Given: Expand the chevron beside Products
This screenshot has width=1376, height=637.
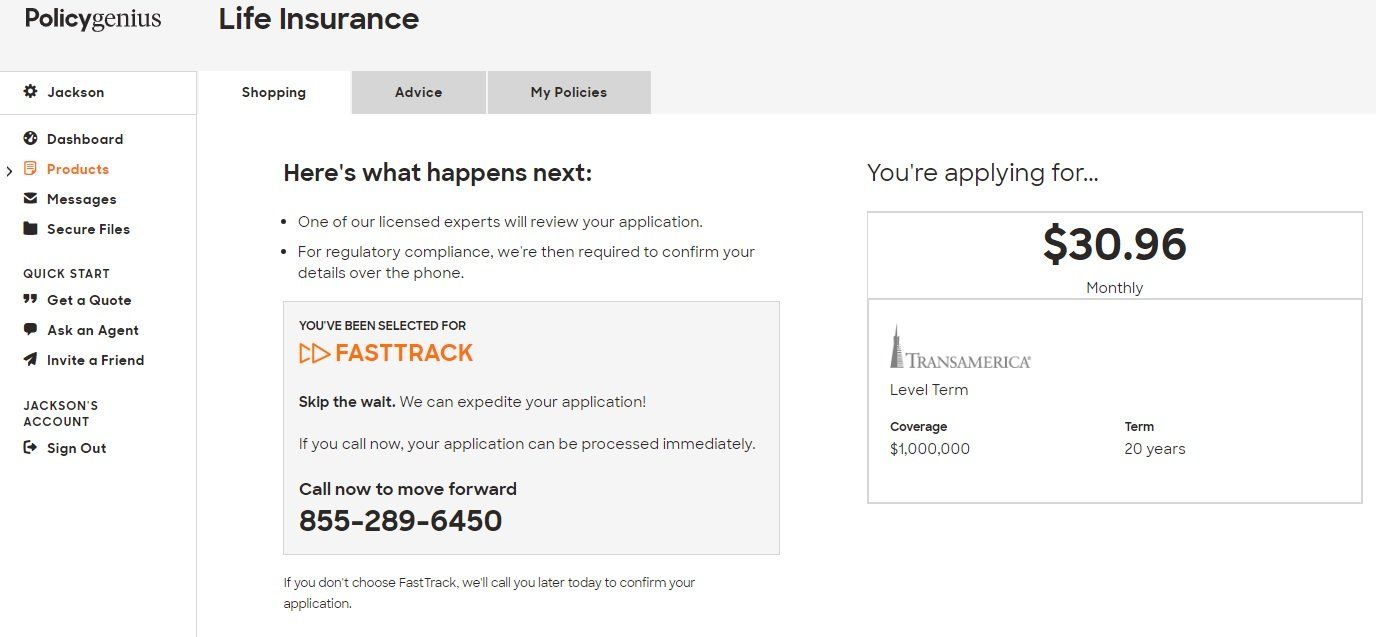Looking at the screenshot, I should pos(9,170).
